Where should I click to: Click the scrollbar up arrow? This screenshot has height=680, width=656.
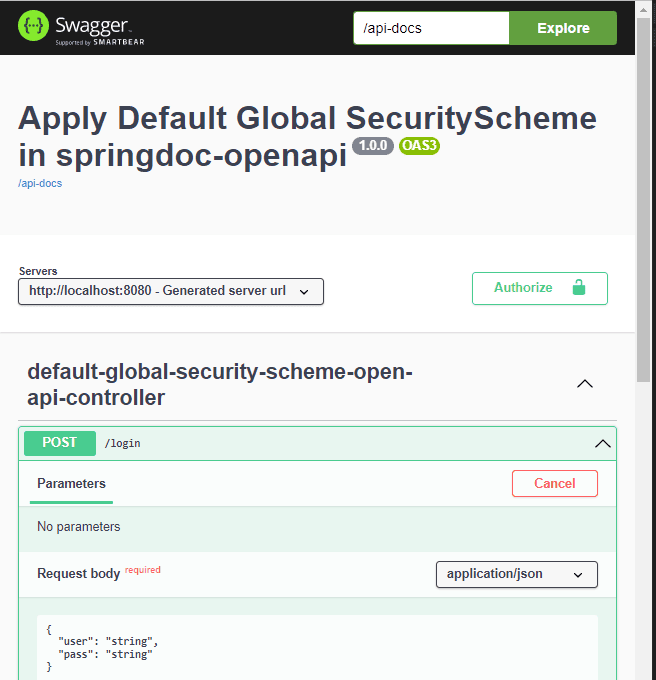click(643, 7)
